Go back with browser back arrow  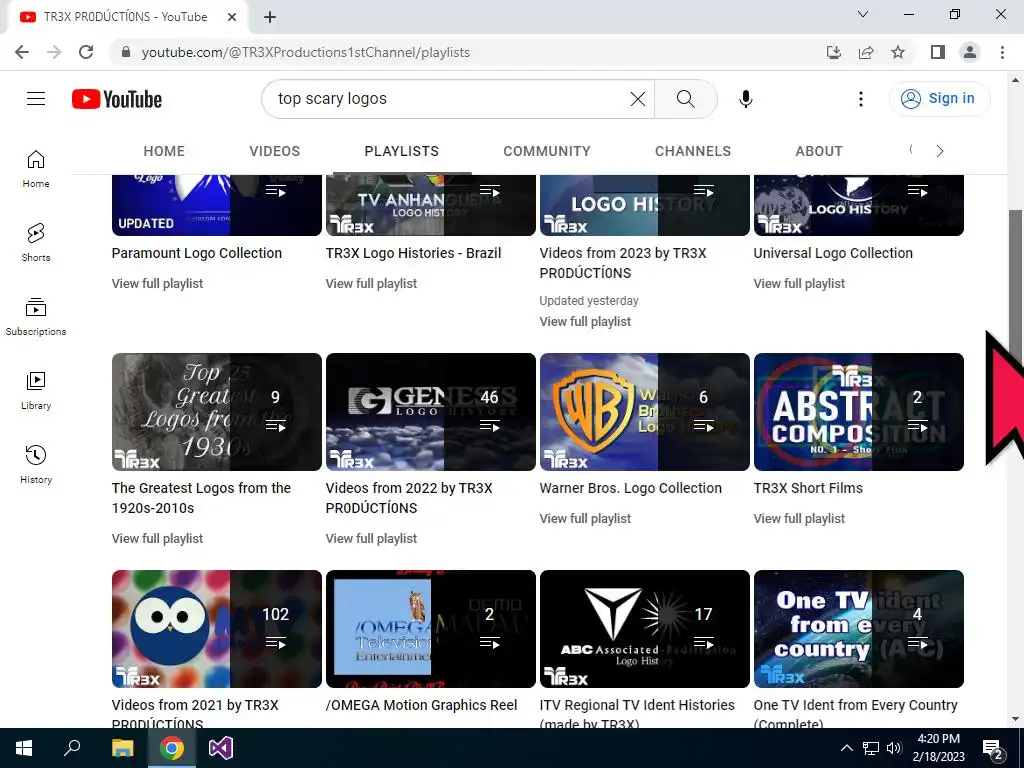[x=22, y=52]
